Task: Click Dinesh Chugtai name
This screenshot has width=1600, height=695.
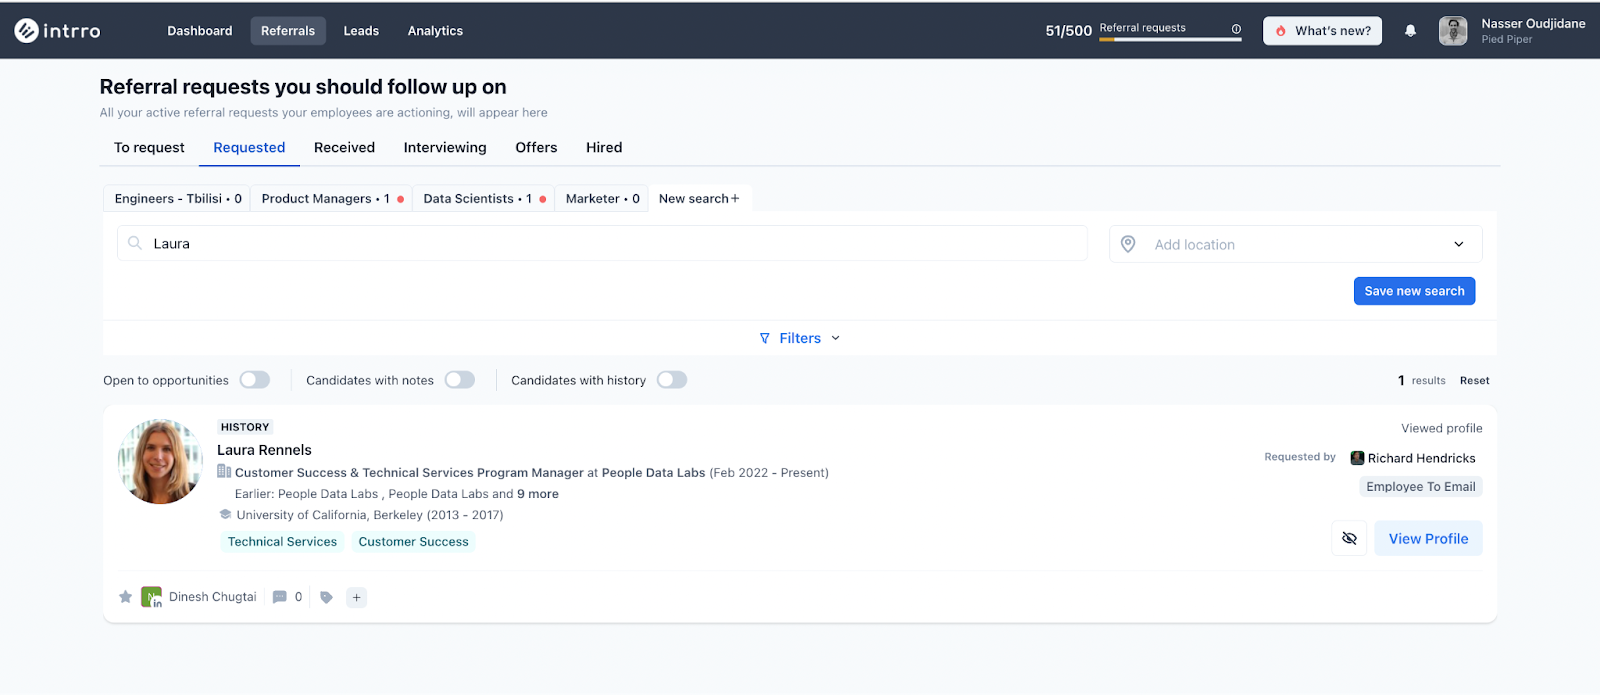Action: [212, 597]
